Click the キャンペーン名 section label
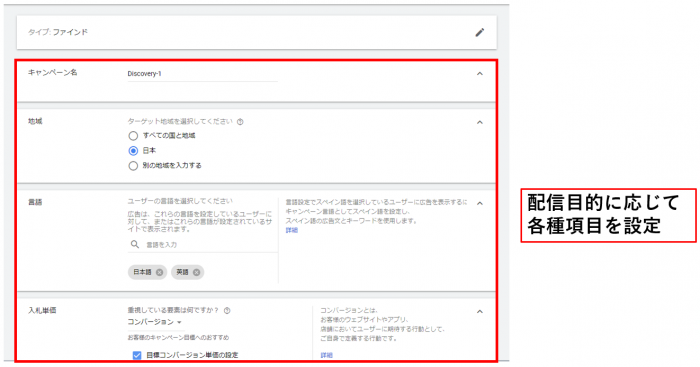Image resolution: width=700 pixels, height=367 pixels. 53,72
